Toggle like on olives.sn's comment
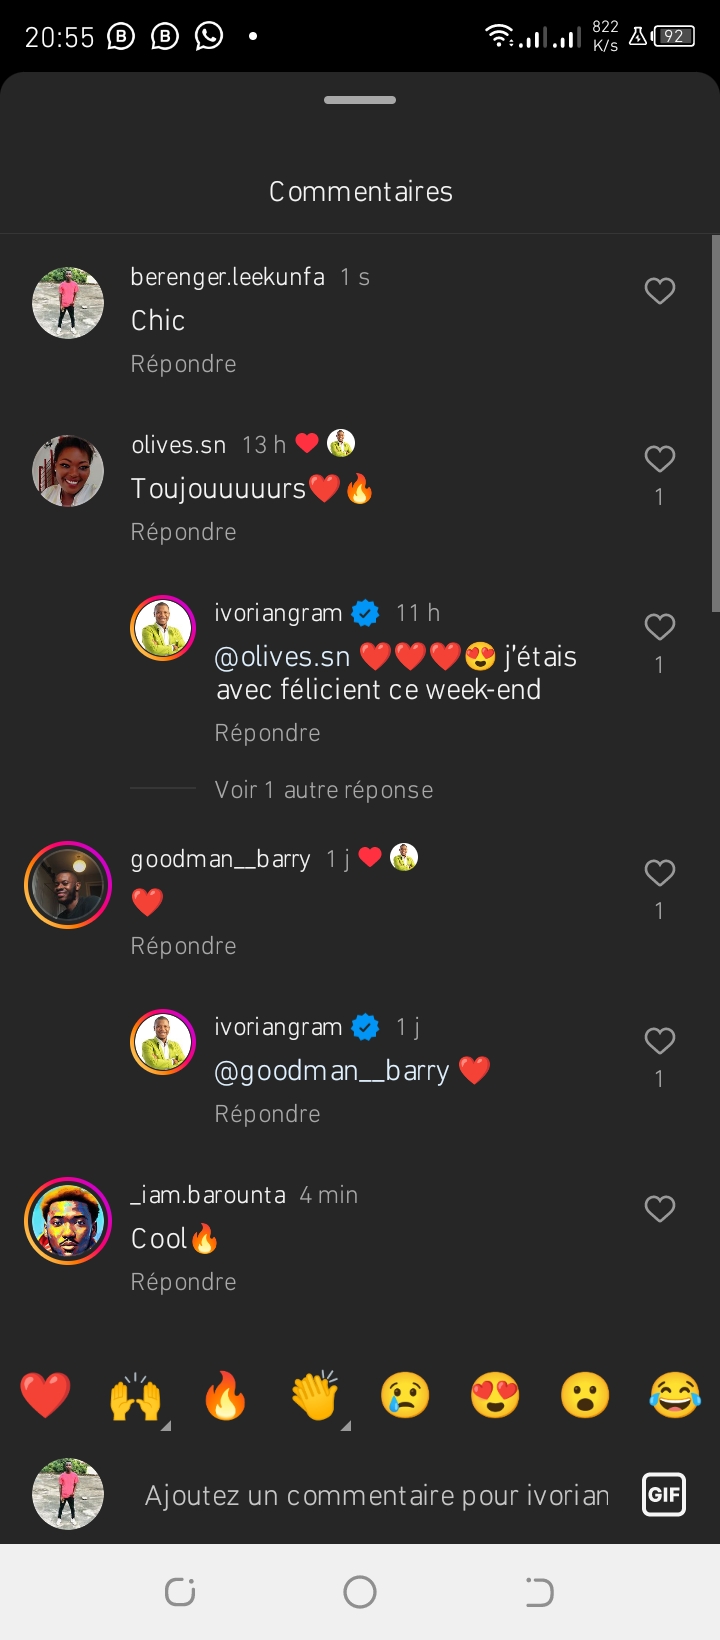The height and width of the screenshot is (1640, 720). click(x=659, y=459)
